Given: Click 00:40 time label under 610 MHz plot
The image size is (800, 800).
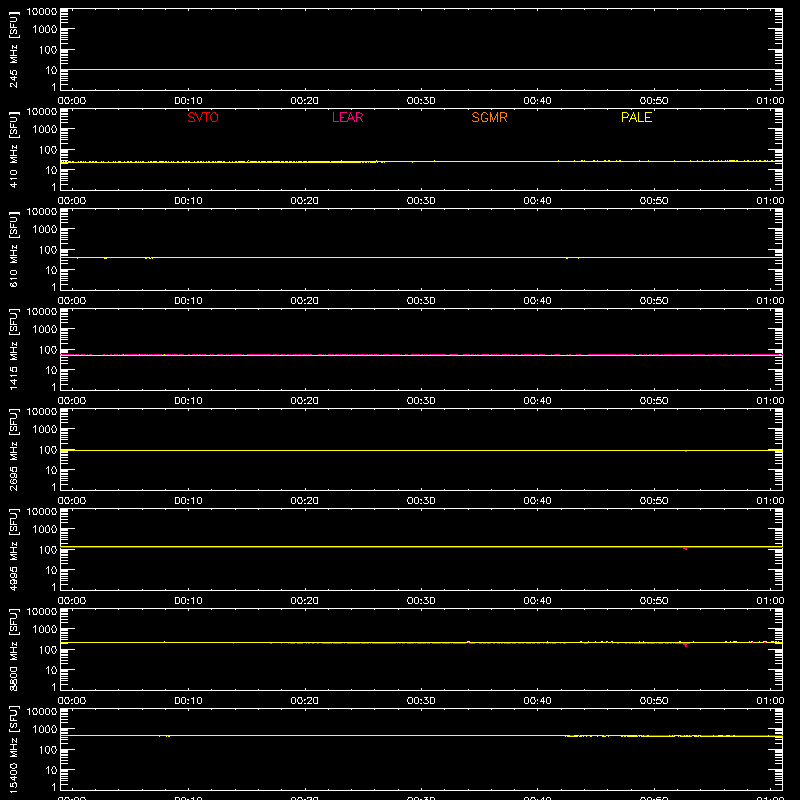Looking at the screenshot, I should pos(537,301).
